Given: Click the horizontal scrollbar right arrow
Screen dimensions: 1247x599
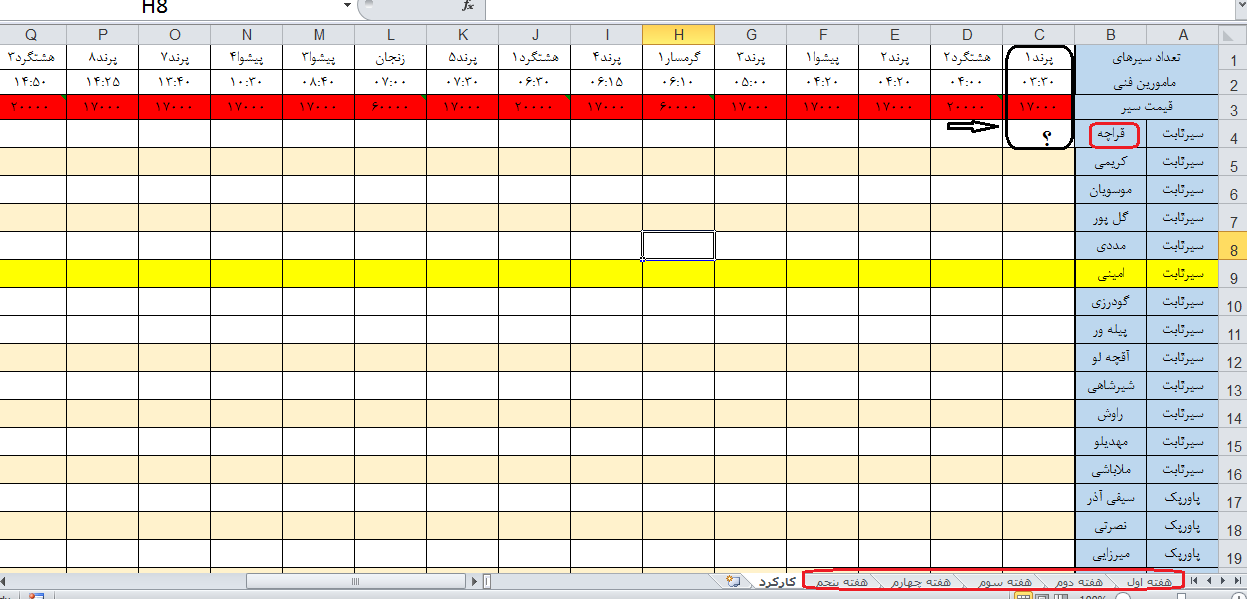Looking at the screenshot, I should point(475,581).
